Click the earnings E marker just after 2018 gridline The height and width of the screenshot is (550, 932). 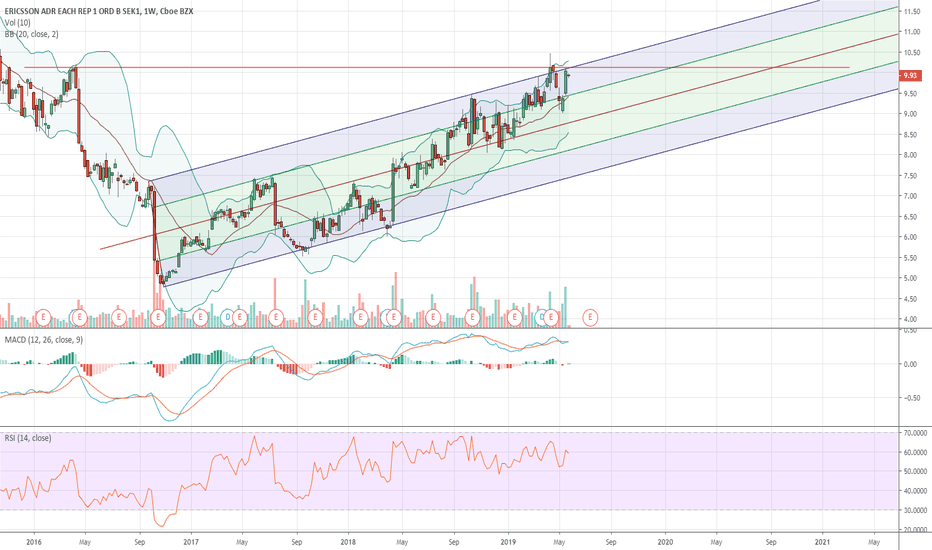360,318
